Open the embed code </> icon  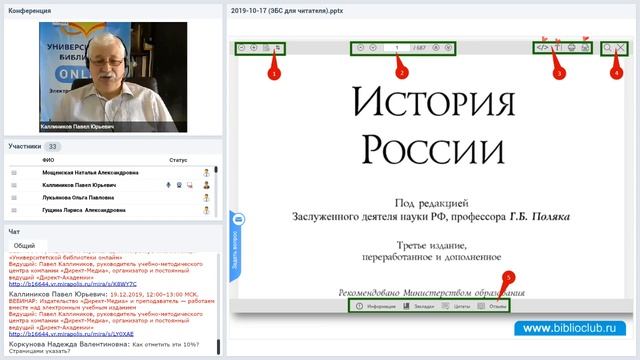pos(542,48)
